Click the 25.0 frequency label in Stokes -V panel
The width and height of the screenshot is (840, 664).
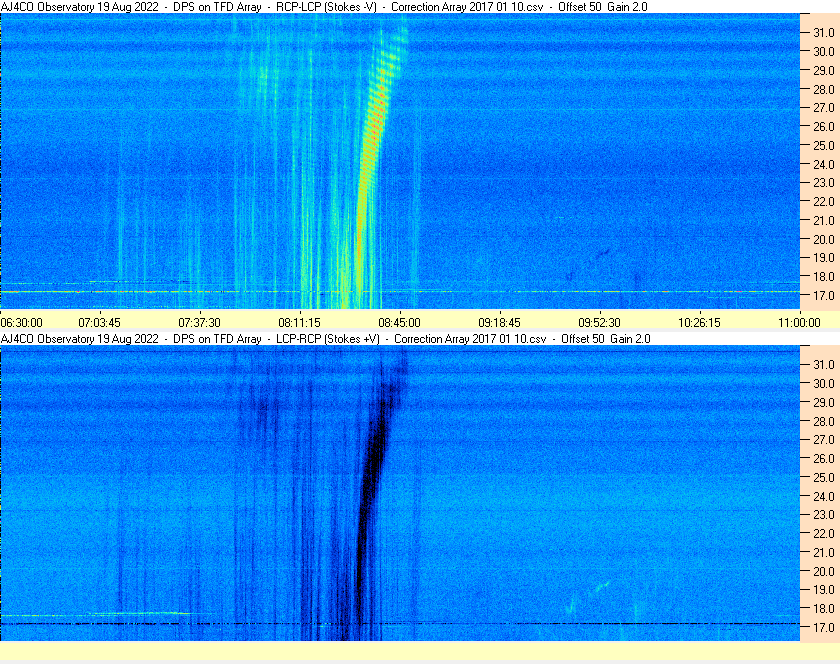coord(824,145)
